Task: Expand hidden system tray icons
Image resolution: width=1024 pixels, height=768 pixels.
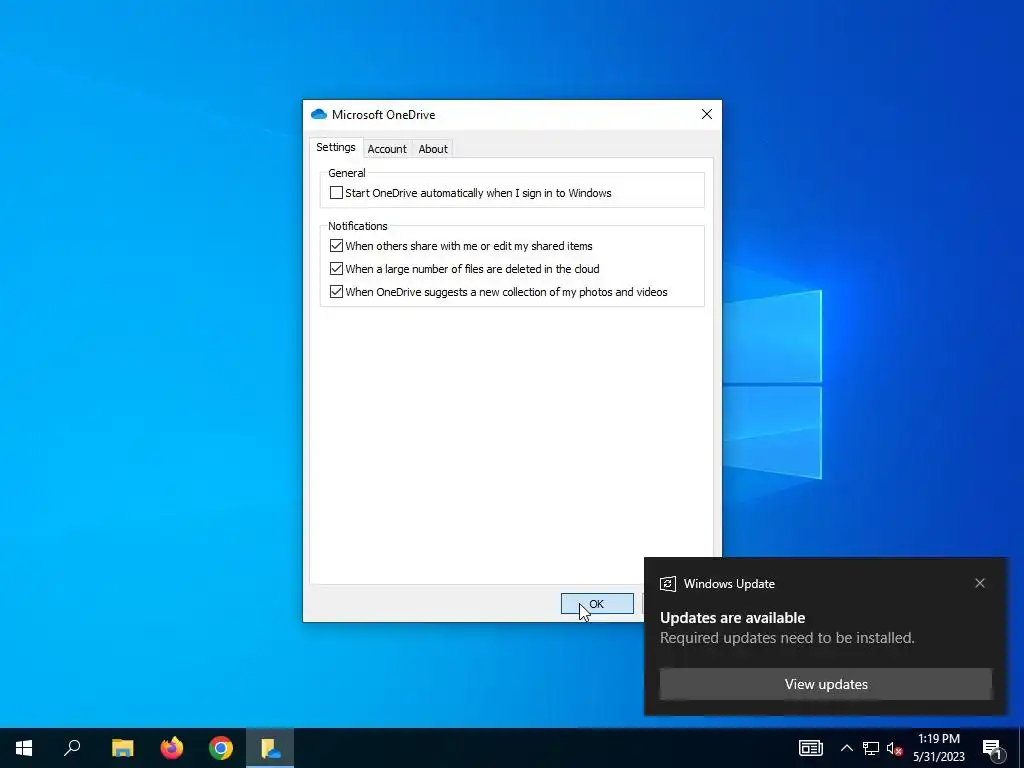Action: tap(846, 748)
